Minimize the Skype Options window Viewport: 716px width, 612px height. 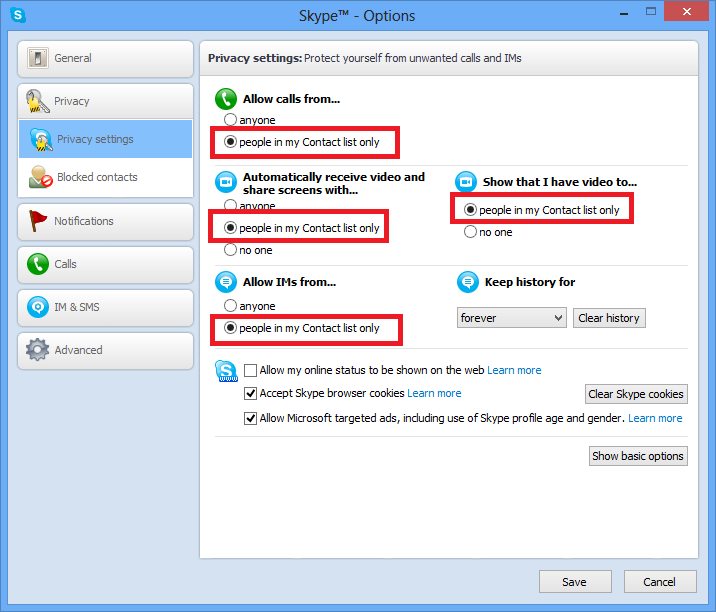pyautogui.click(x=624, y=13)
